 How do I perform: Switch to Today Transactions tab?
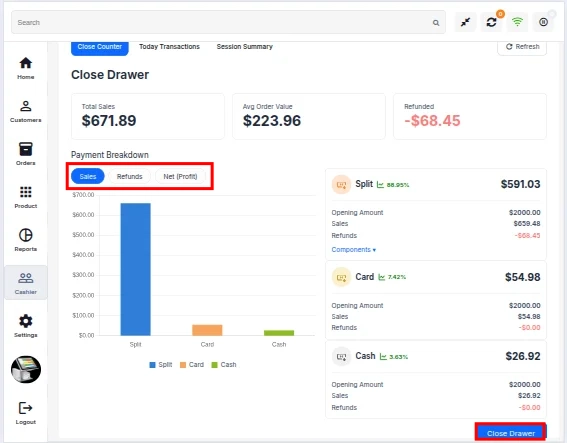click(169, 47)
